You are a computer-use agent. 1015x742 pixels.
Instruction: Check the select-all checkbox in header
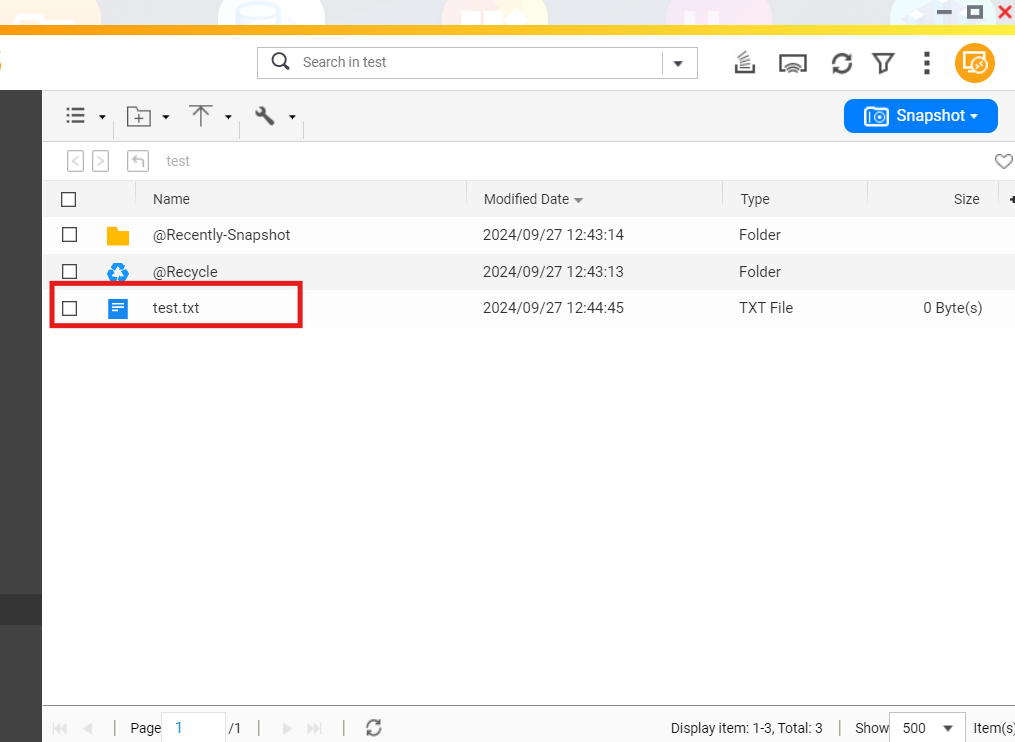click(x=68, y=199)
